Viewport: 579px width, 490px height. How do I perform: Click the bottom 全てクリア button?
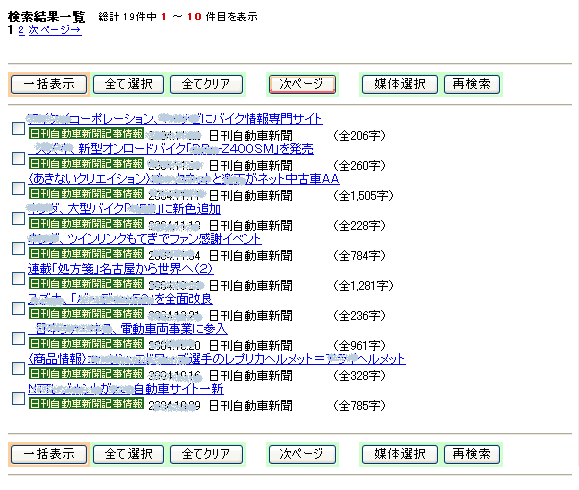click(206, 454)
